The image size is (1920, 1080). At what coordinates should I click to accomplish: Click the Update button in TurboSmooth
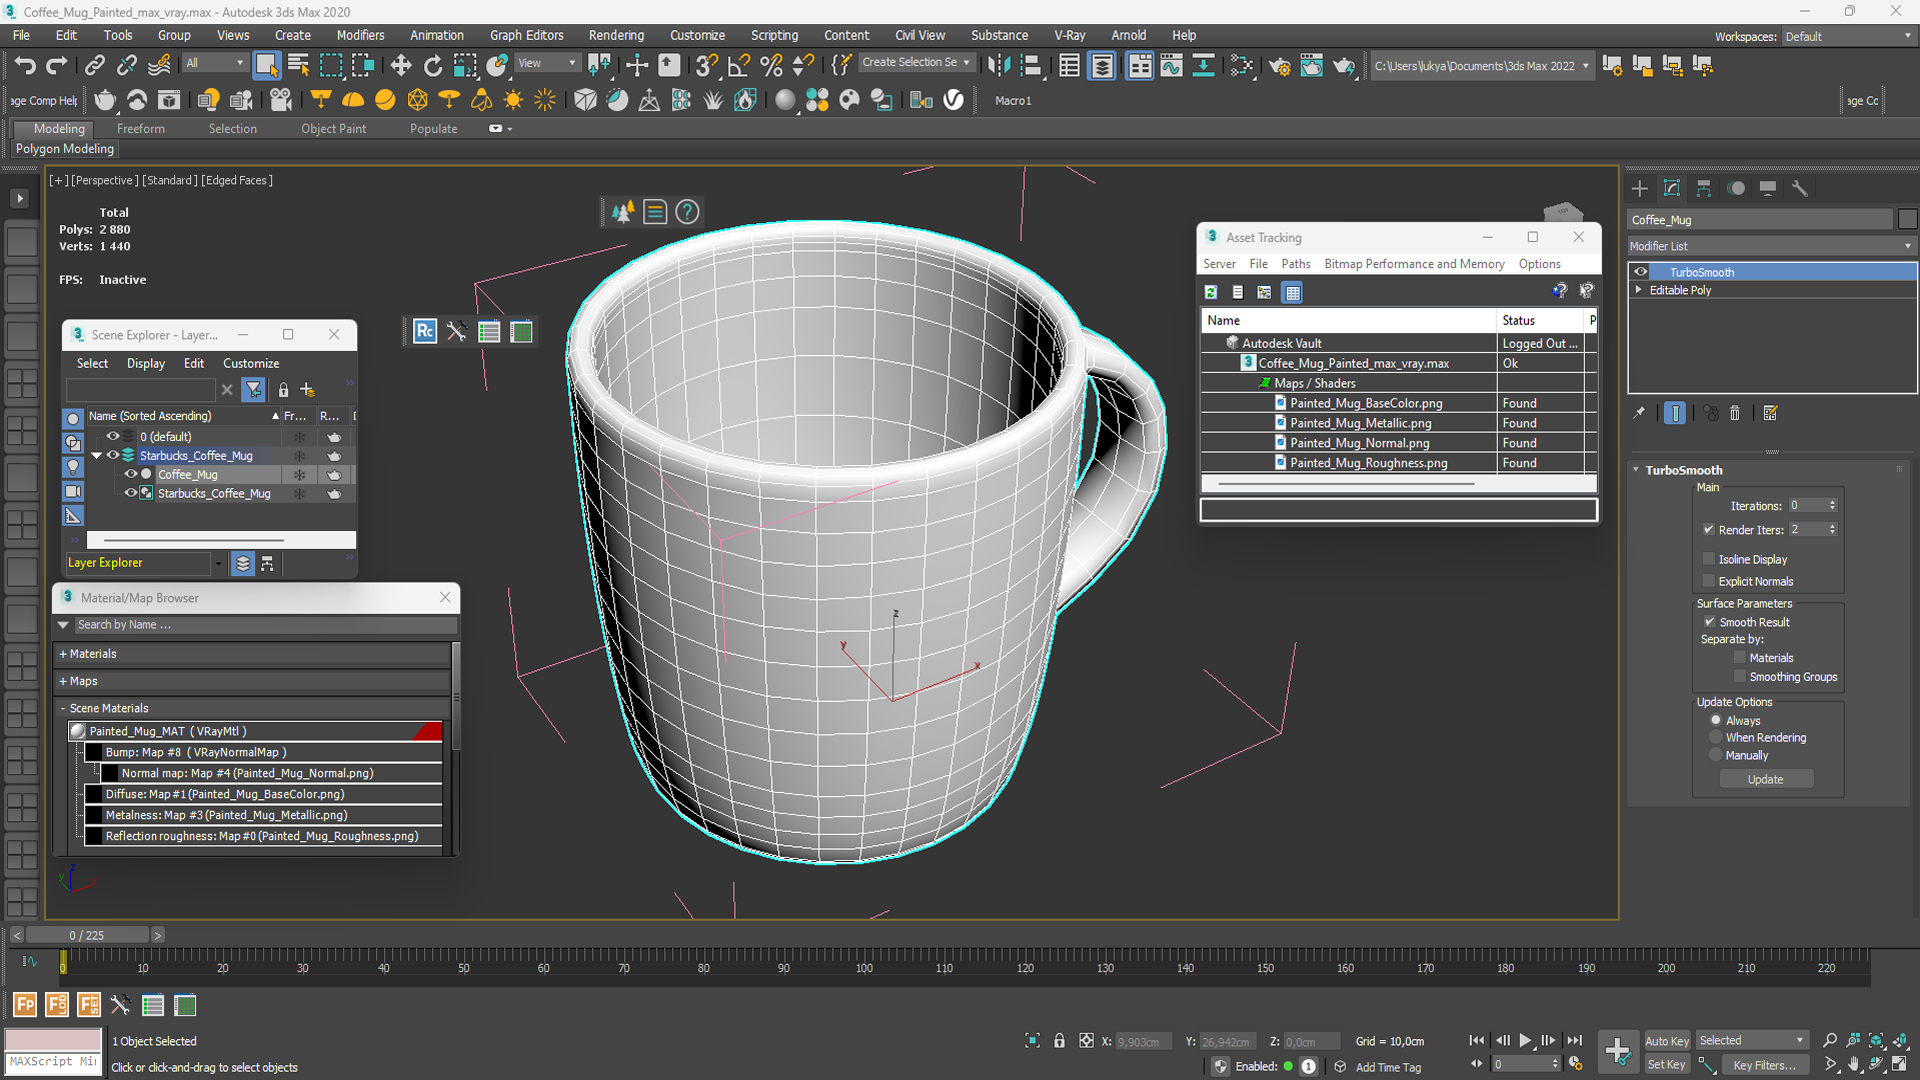[1765, 779]
